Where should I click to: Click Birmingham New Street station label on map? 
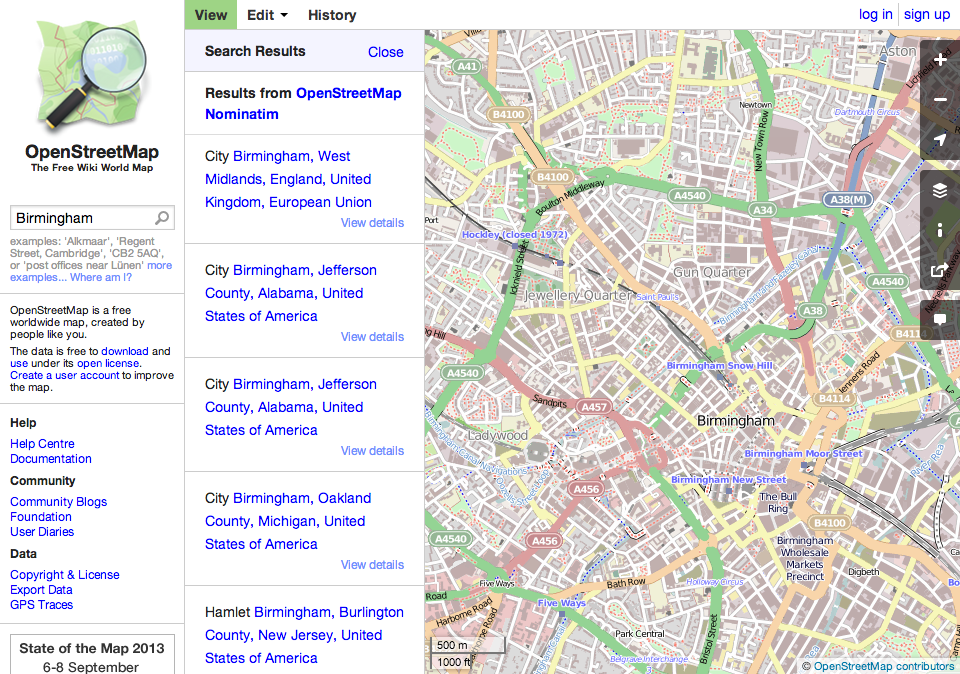729,479
